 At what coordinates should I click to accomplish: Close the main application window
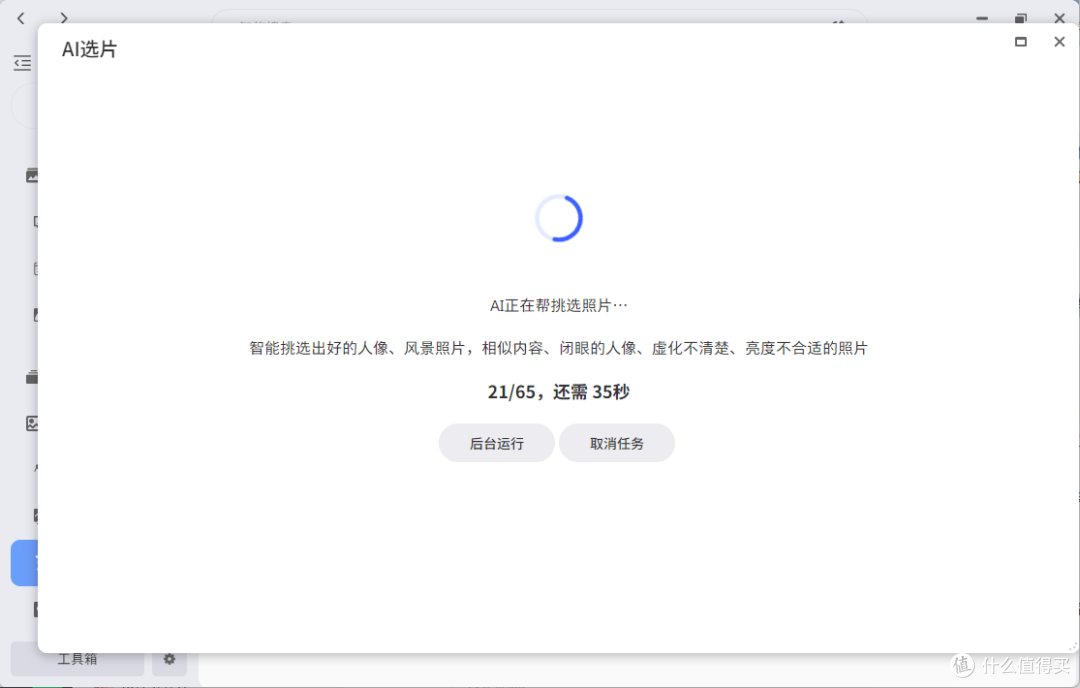pos(1059,18)
